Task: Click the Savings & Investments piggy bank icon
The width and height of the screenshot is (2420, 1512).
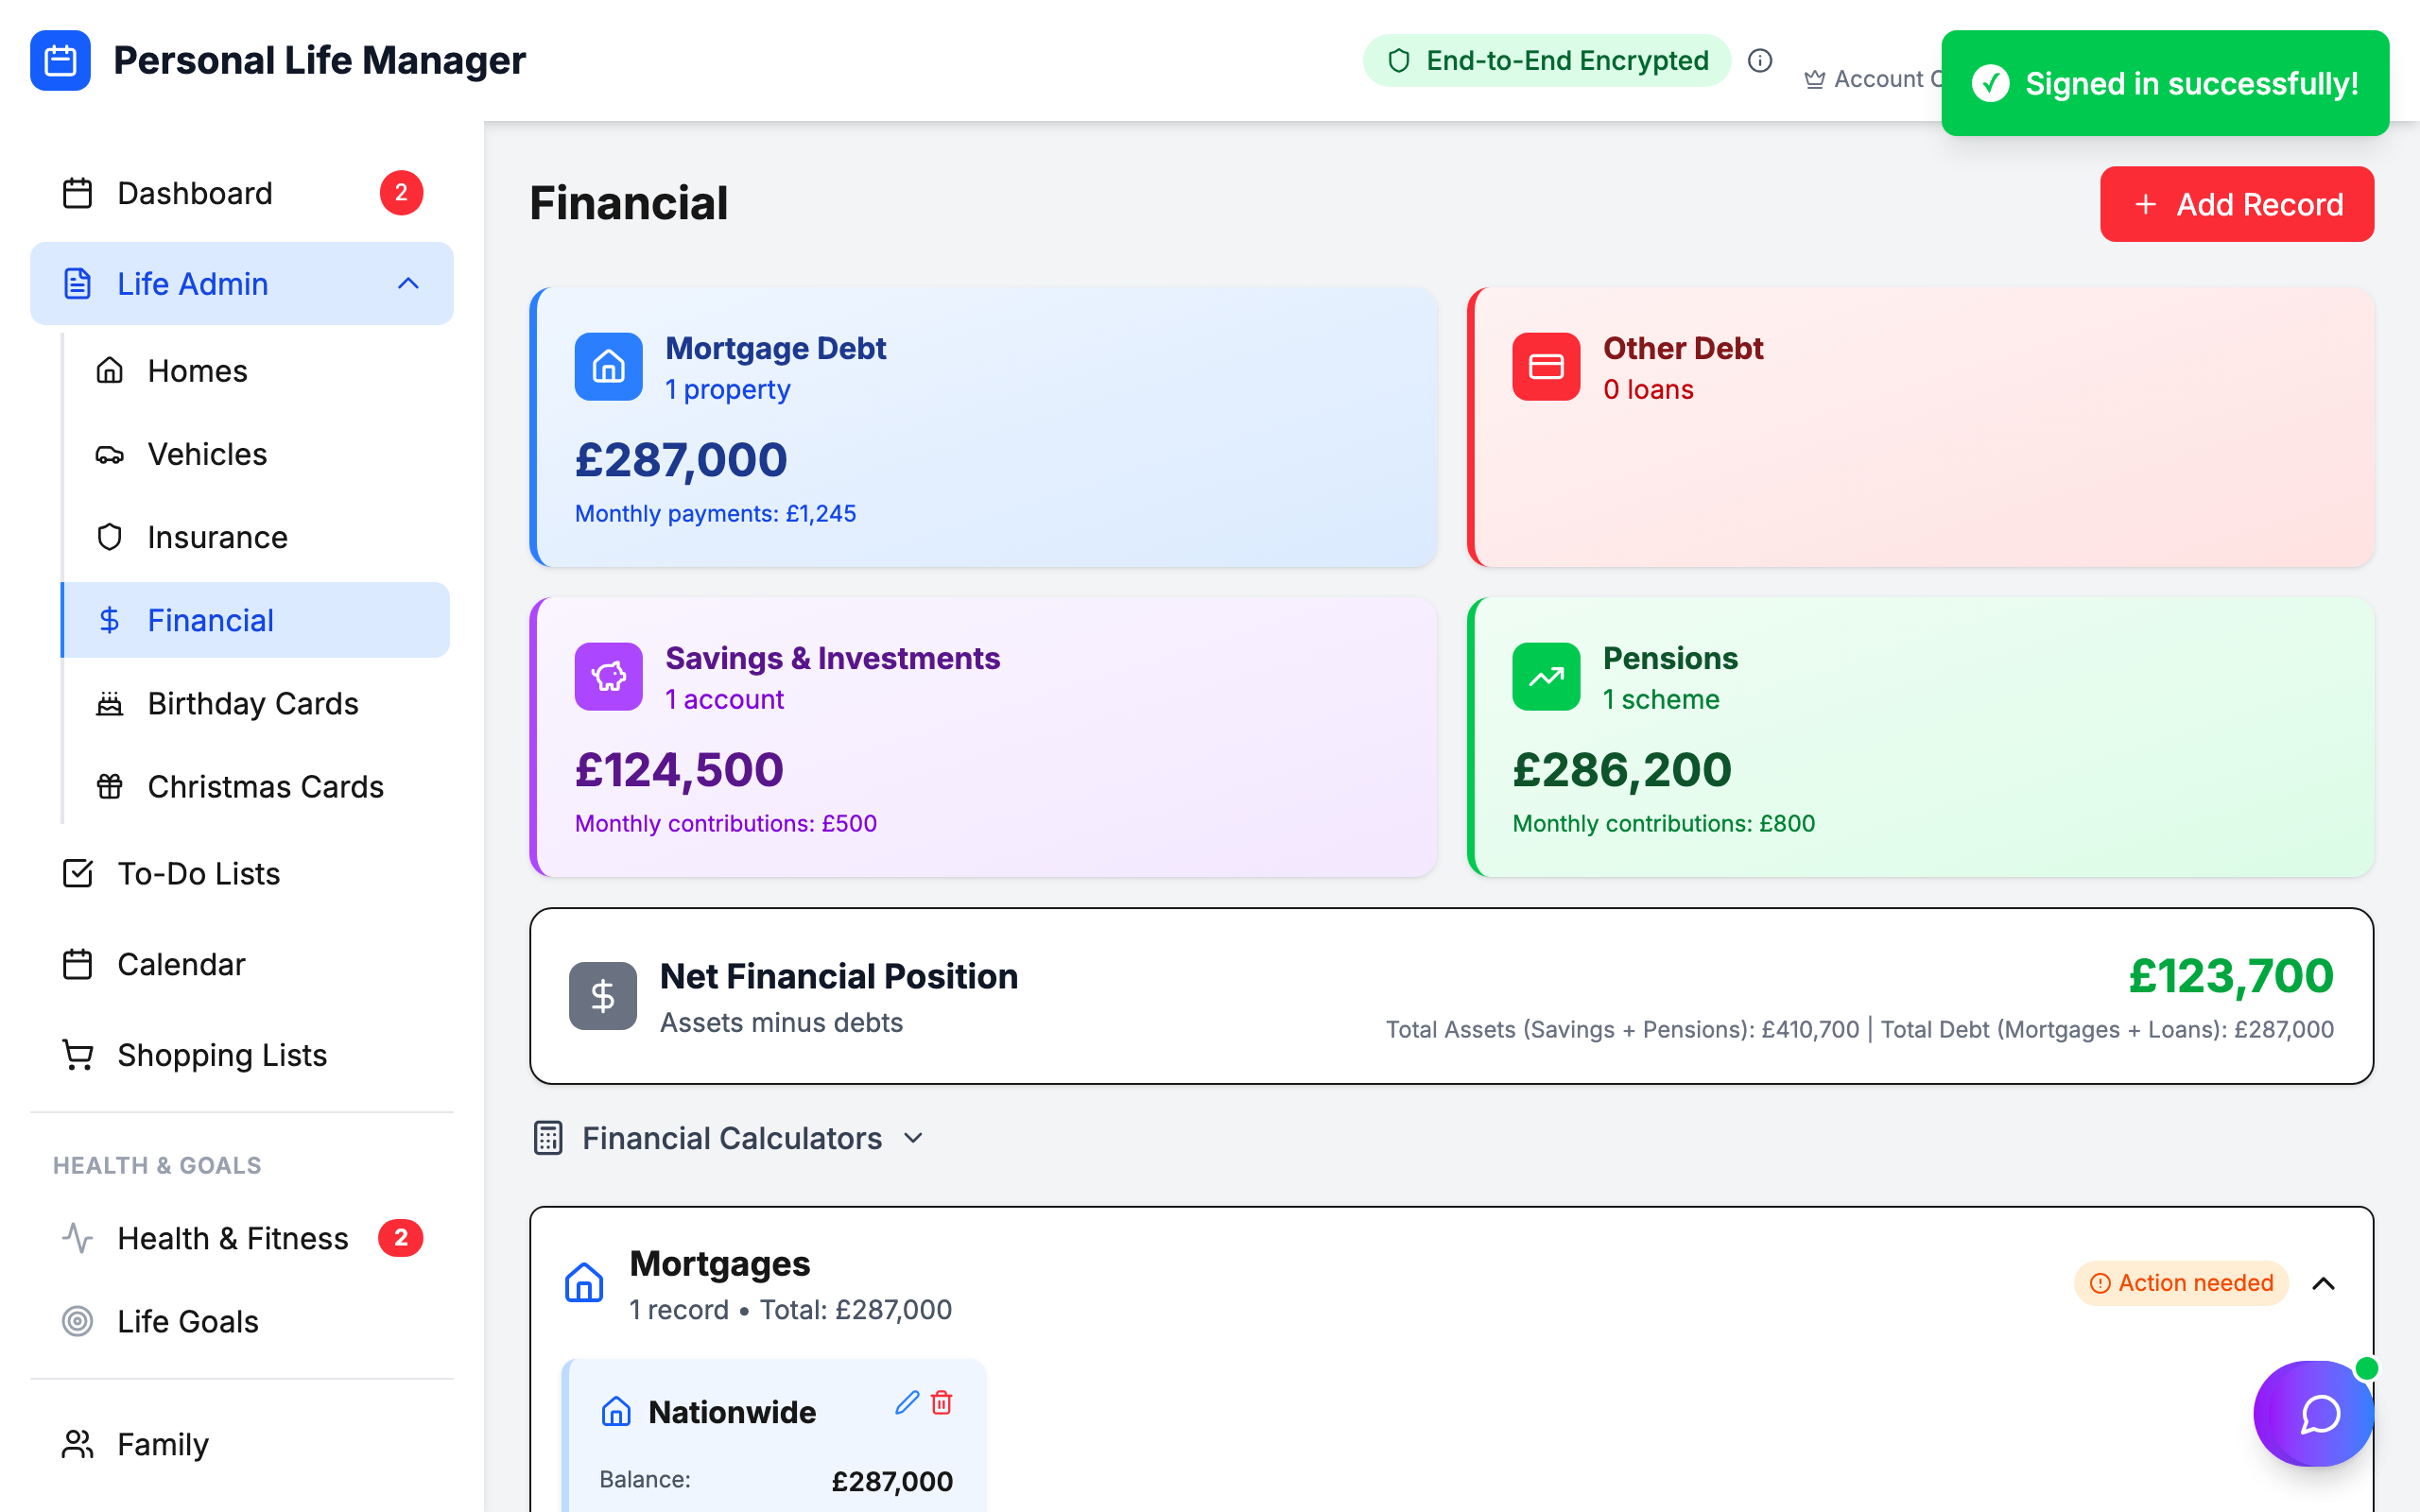Action: pos(608,676)
